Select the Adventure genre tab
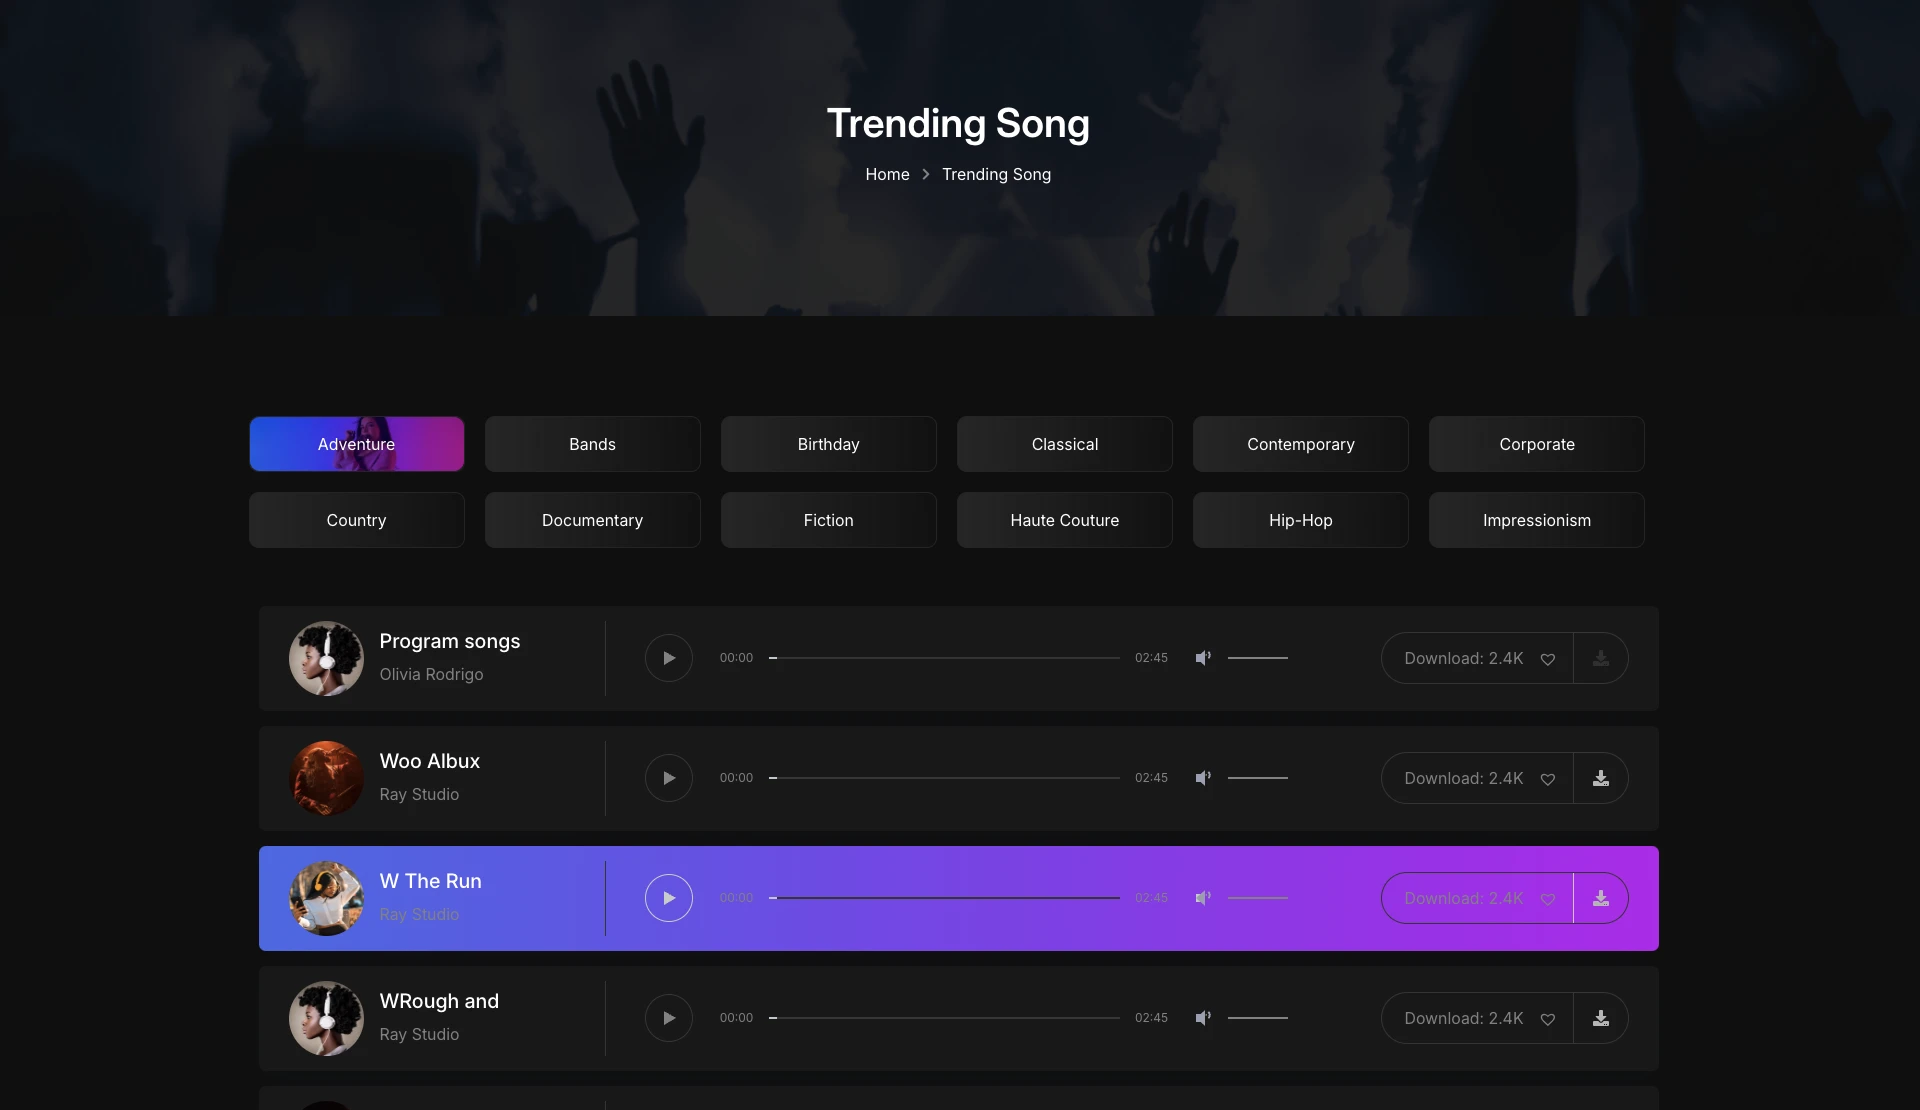 coord(357,444)
